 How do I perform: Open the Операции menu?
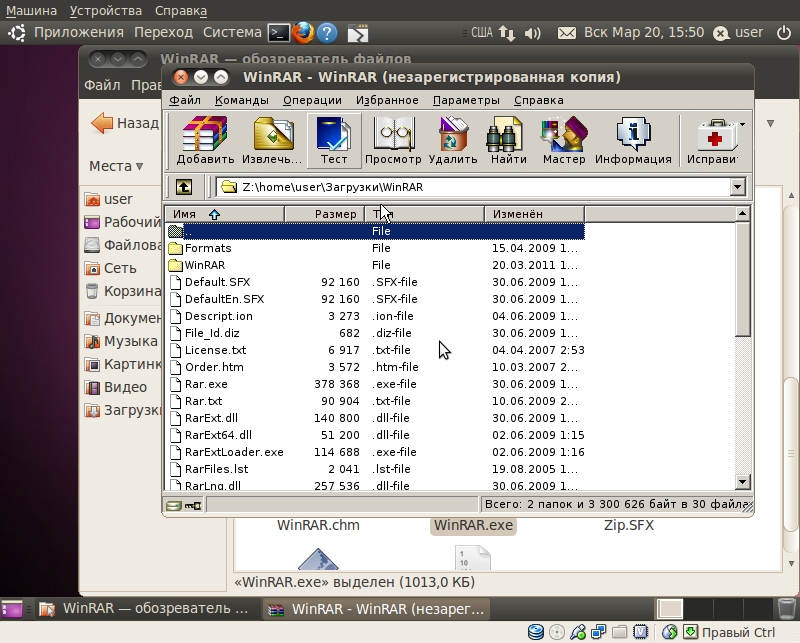(x=312, y=100)
